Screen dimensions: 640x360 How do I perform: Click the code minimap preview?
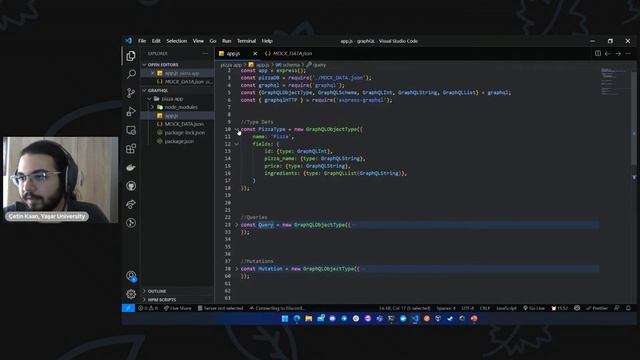[x=613, y=82]
